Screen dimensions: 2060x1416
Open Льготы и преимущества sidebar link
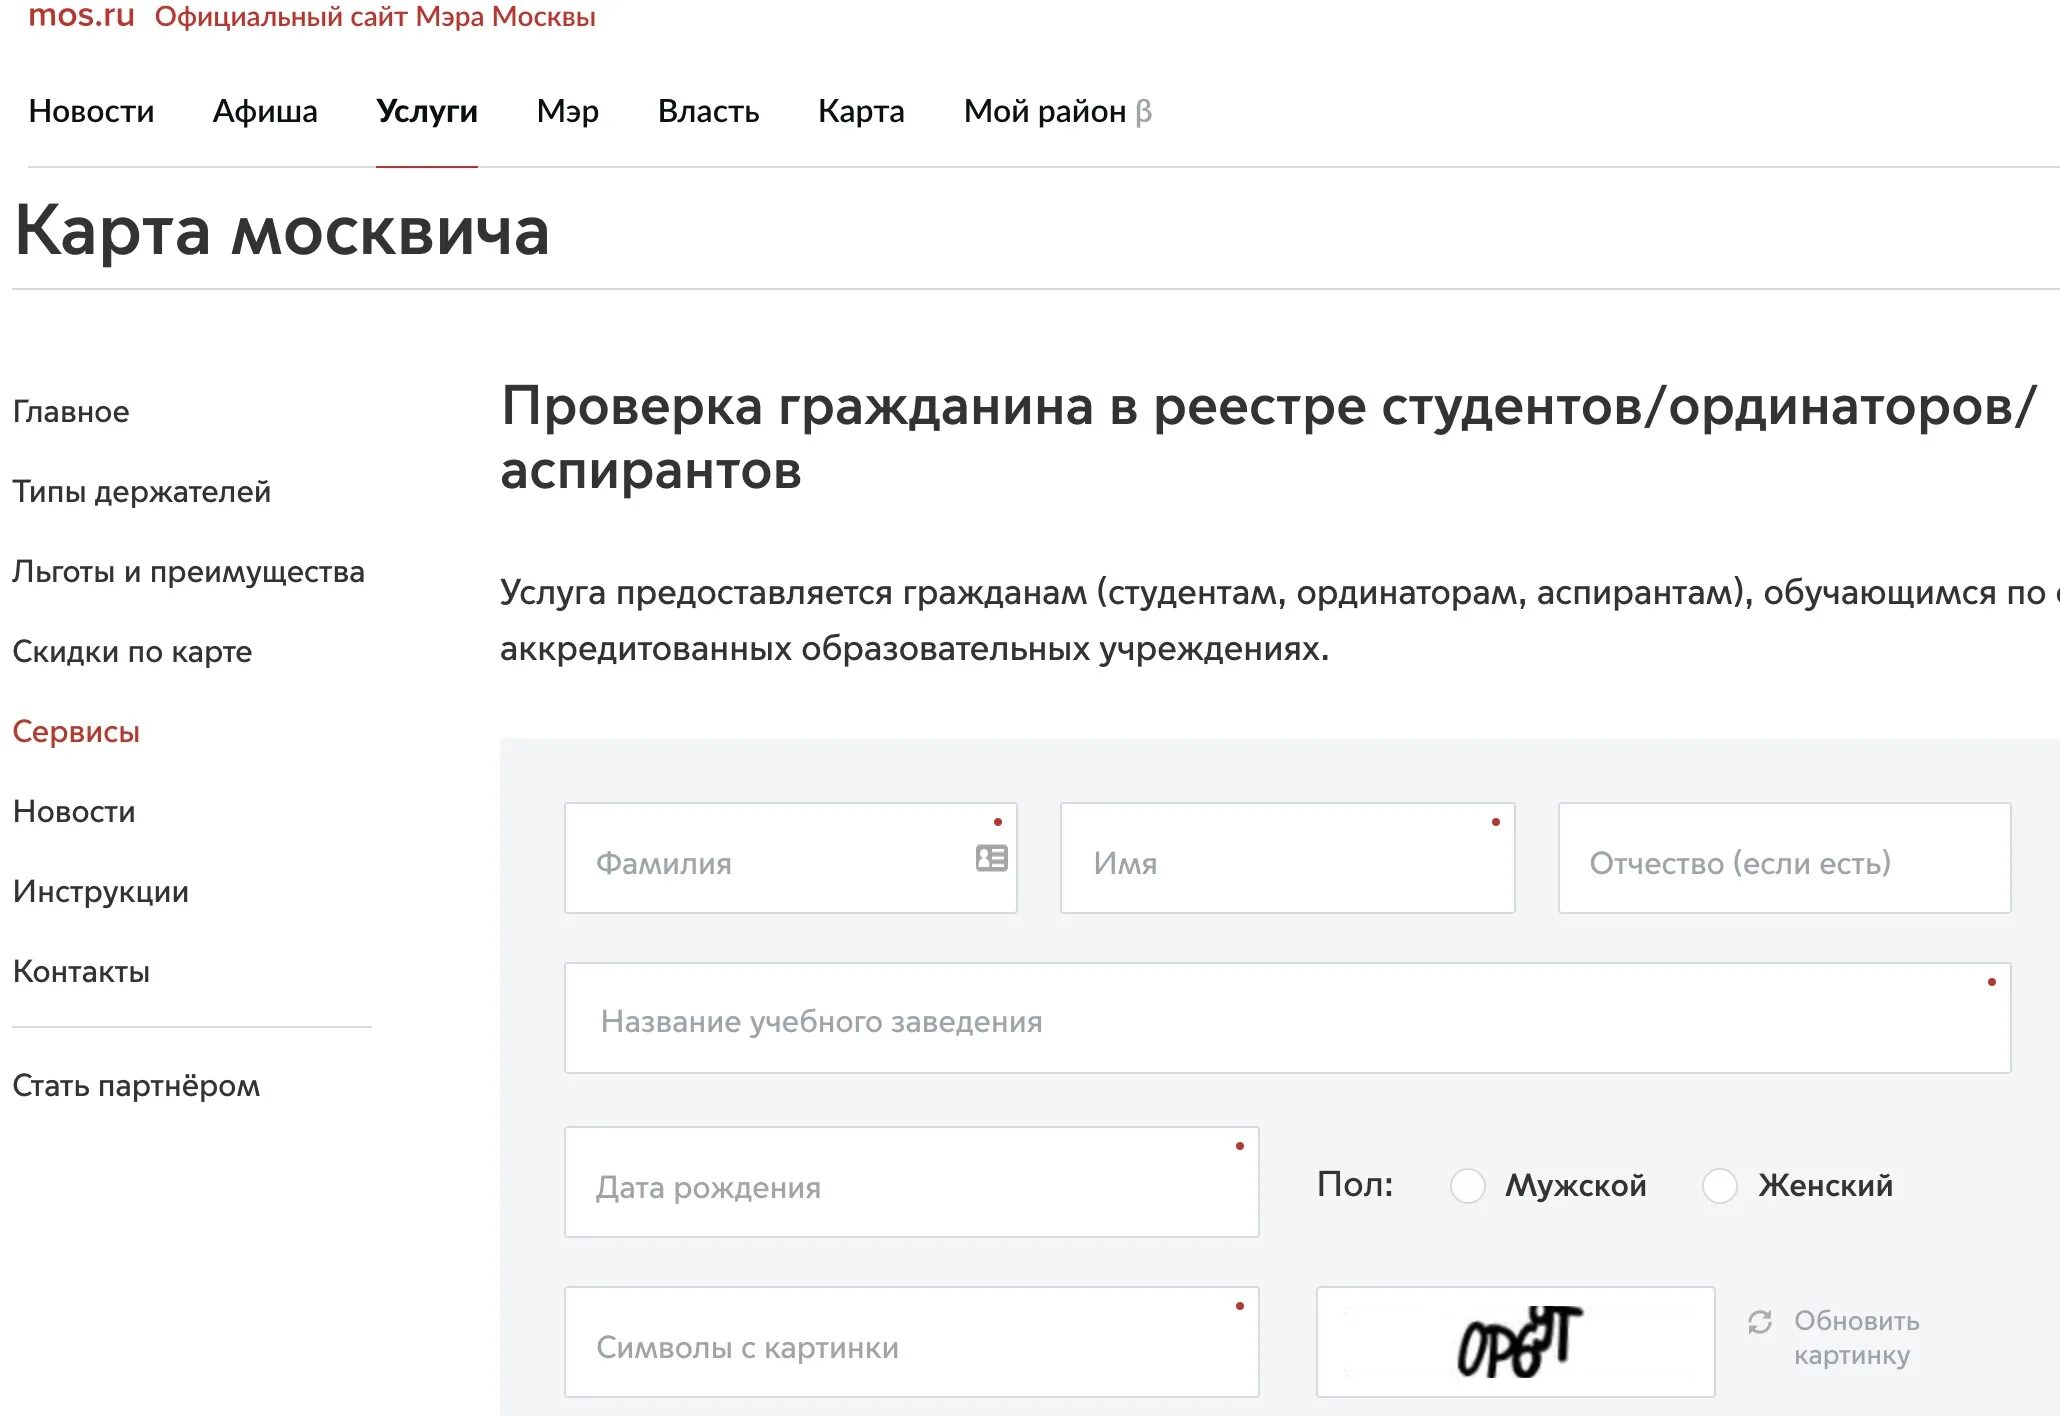(188, 571)
